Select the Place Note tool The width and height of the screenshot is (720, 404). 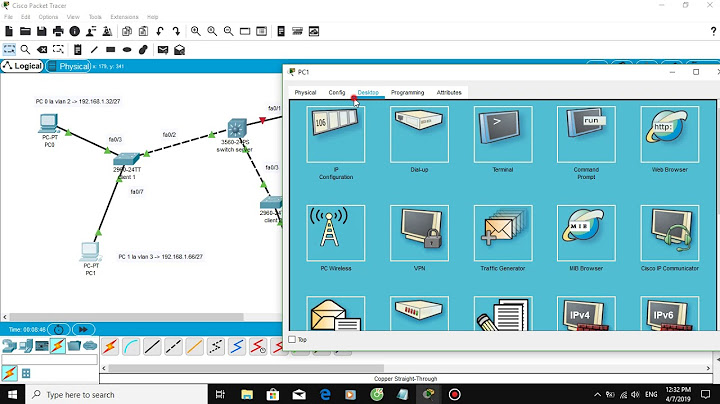(x=78, y=50)
